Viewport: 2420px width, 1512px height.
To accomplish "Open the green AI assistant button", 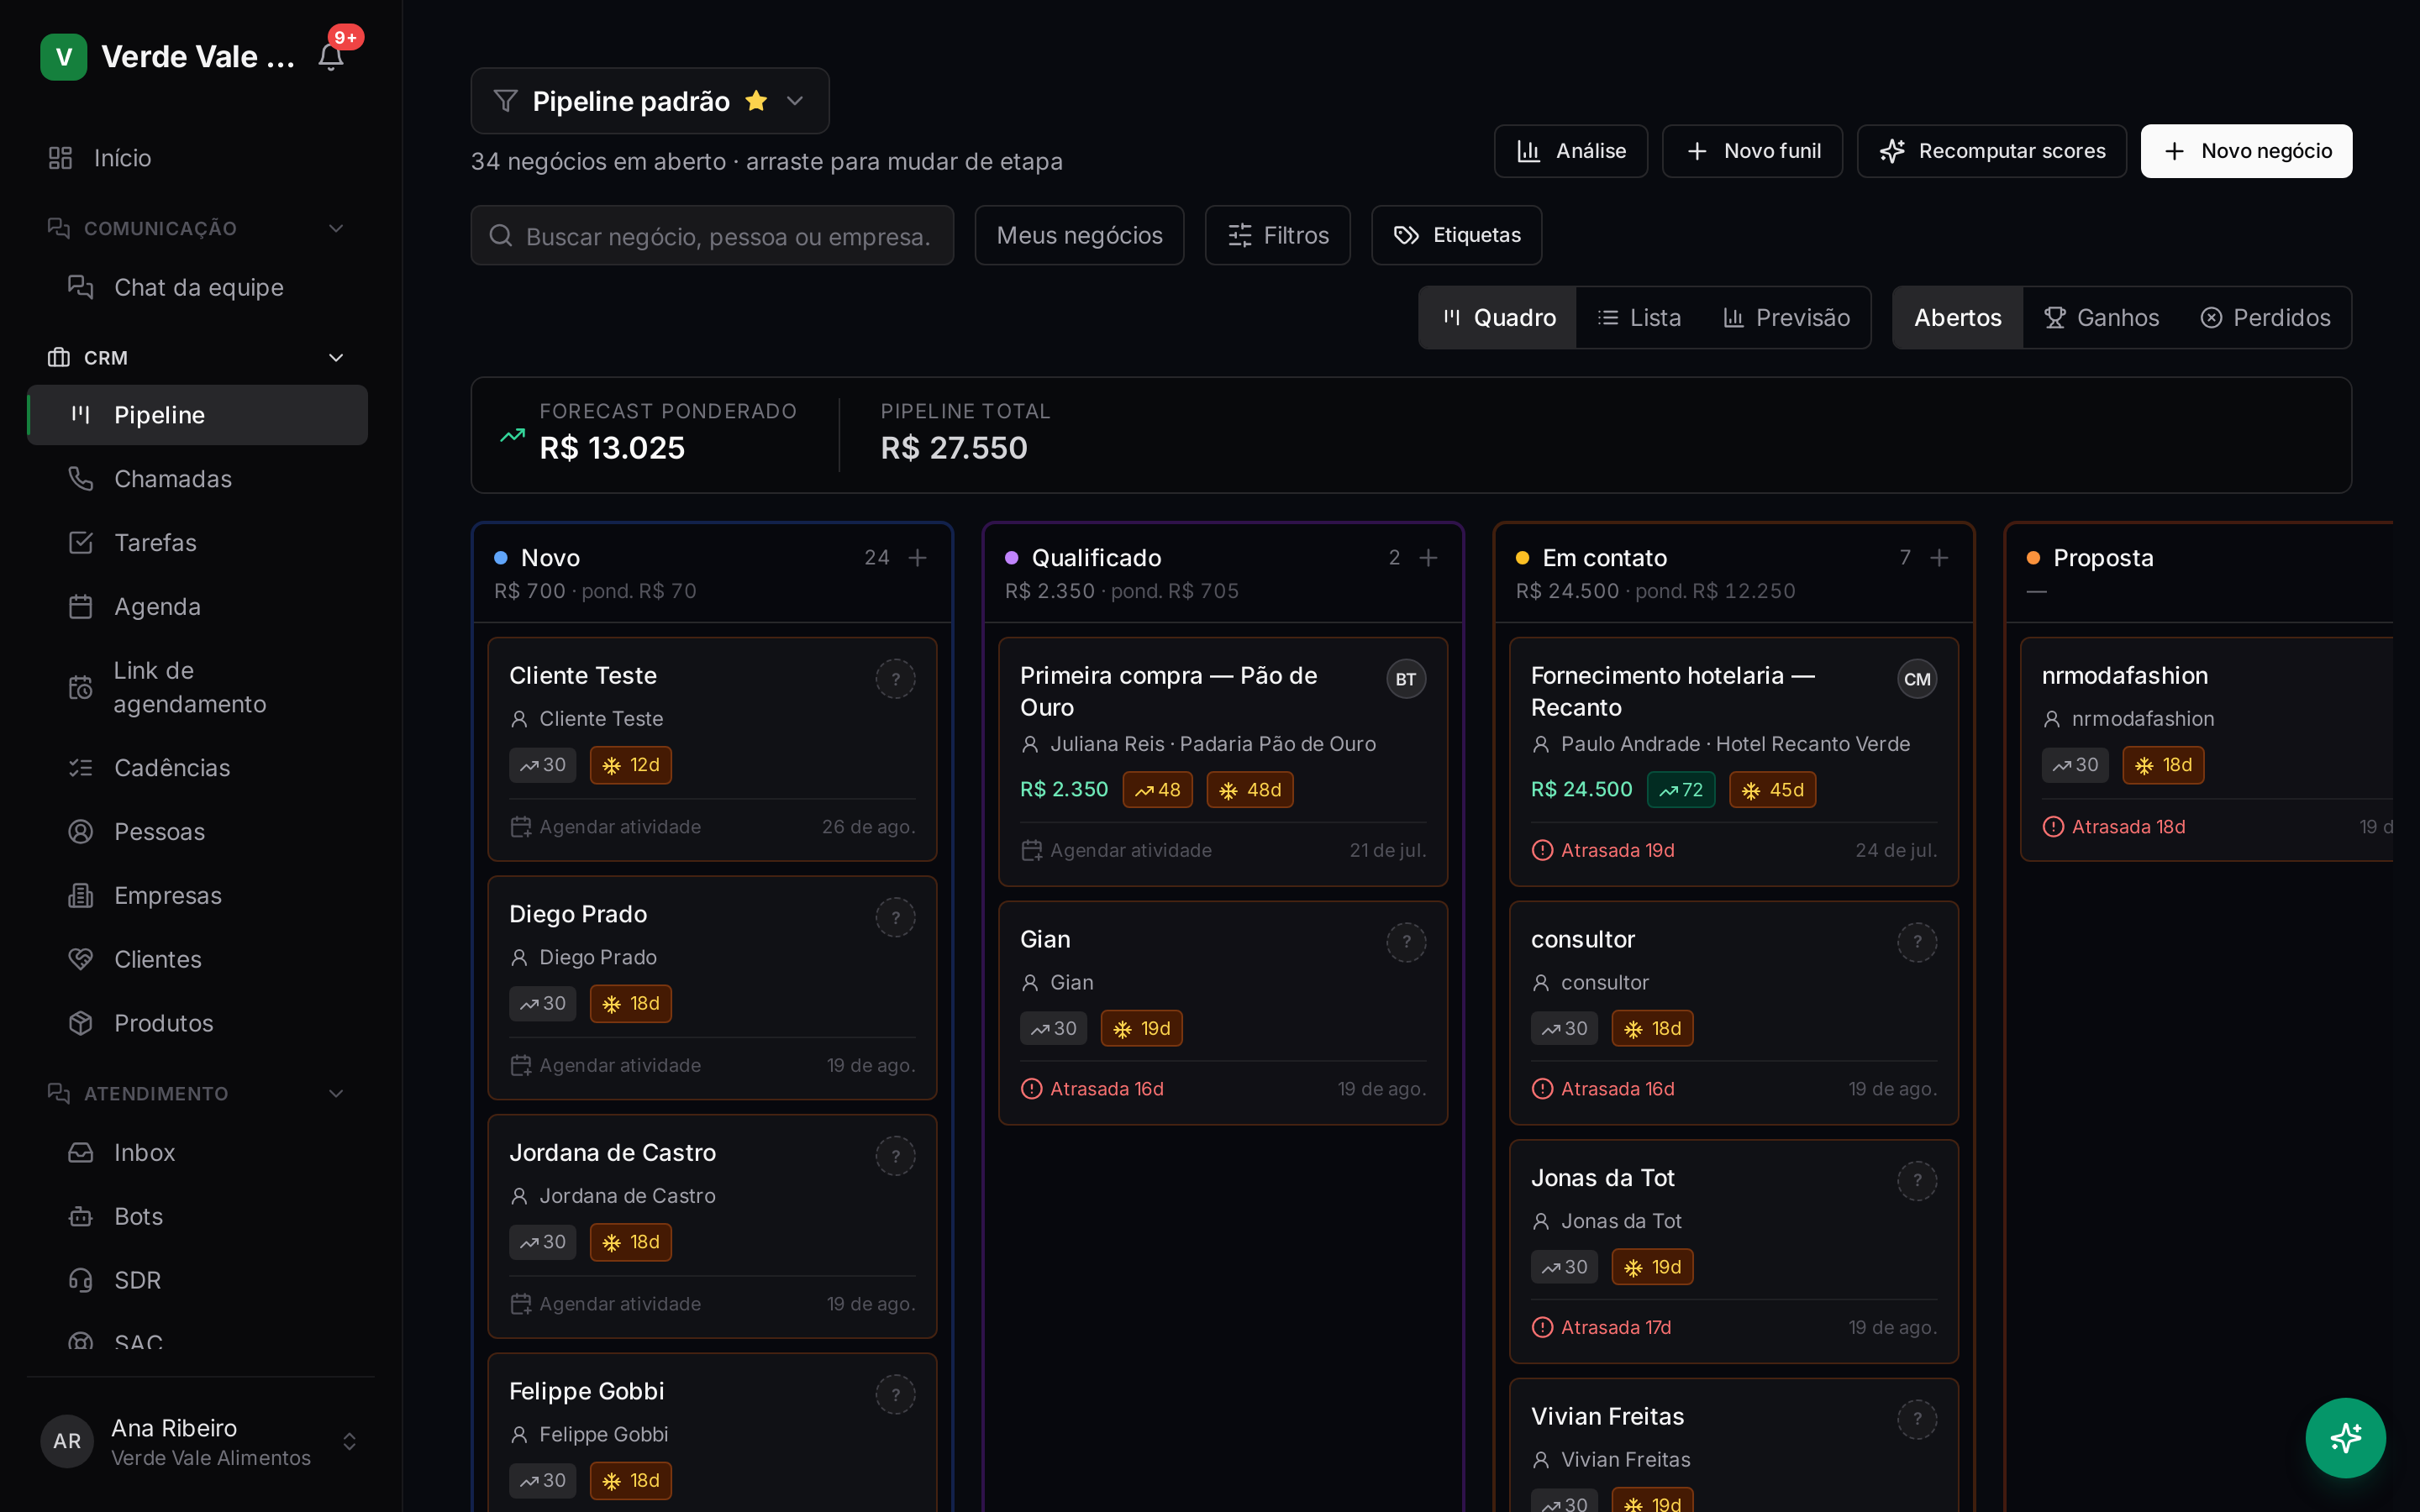I will click(x=2345, y=1437).
